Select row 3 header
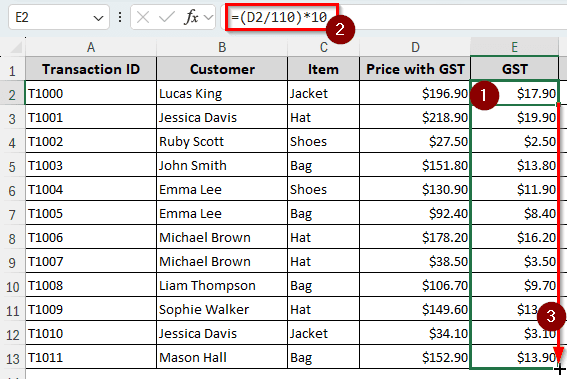This screenshot has width=567, height=379. tap(13, 118)
